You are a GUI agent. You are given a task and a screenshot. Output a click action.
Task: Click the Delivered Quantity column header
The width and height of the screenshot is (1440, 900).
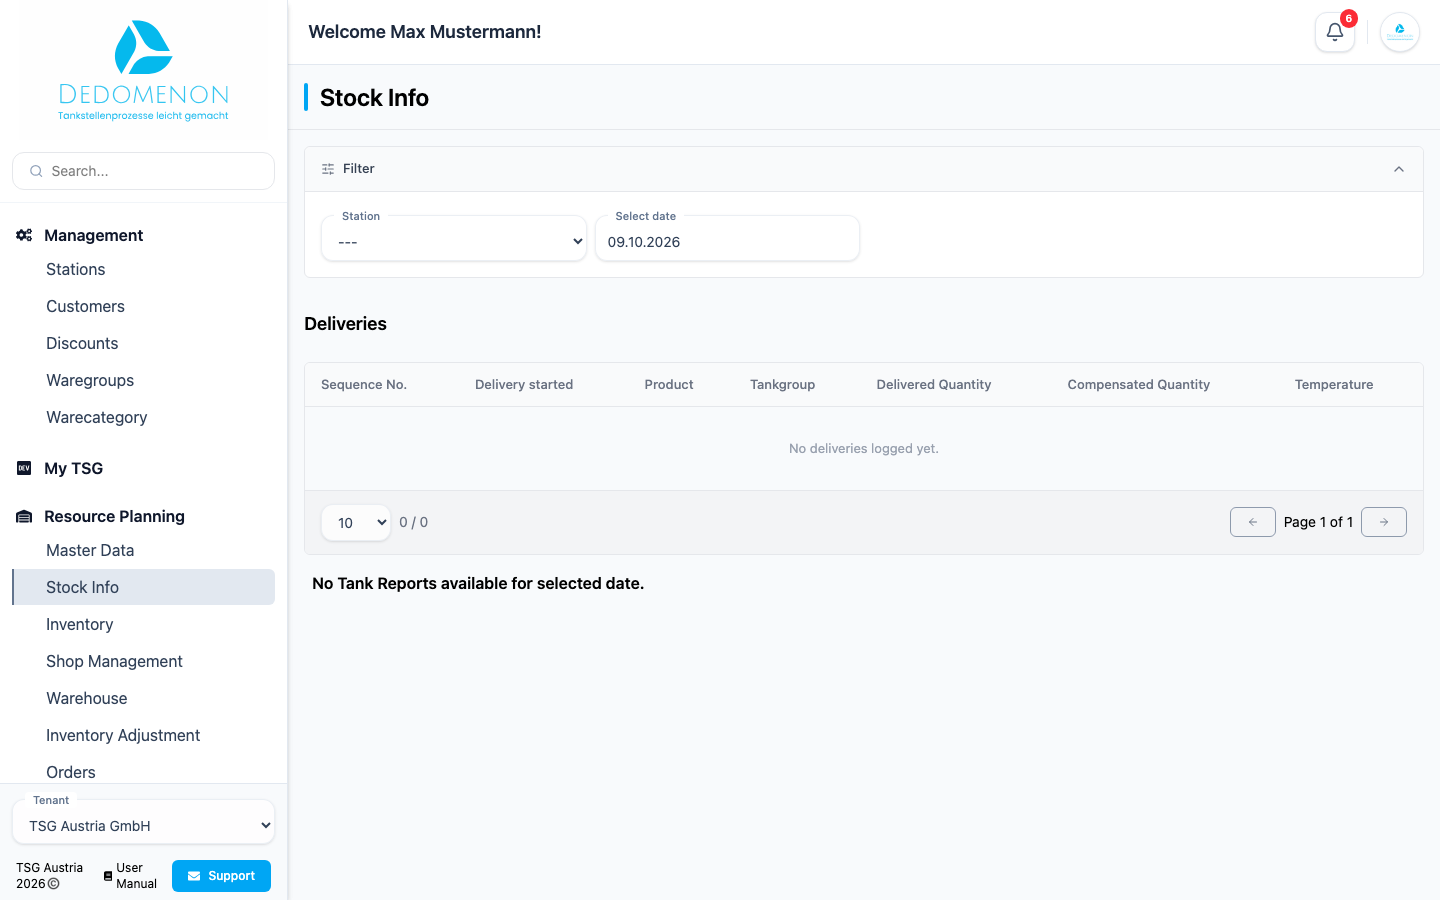click(x=934, y=385)
